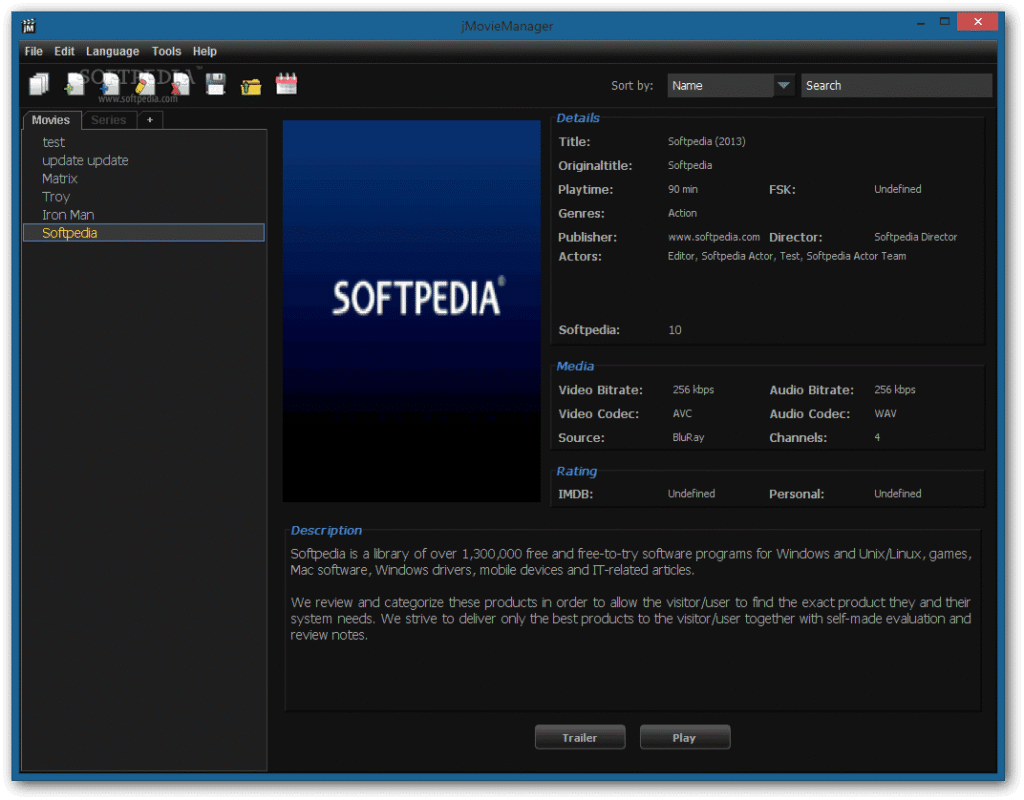Open the Tools menu
Image resolution: width=1024 pixels, height=800 pixels.
(x=166, y=51)
